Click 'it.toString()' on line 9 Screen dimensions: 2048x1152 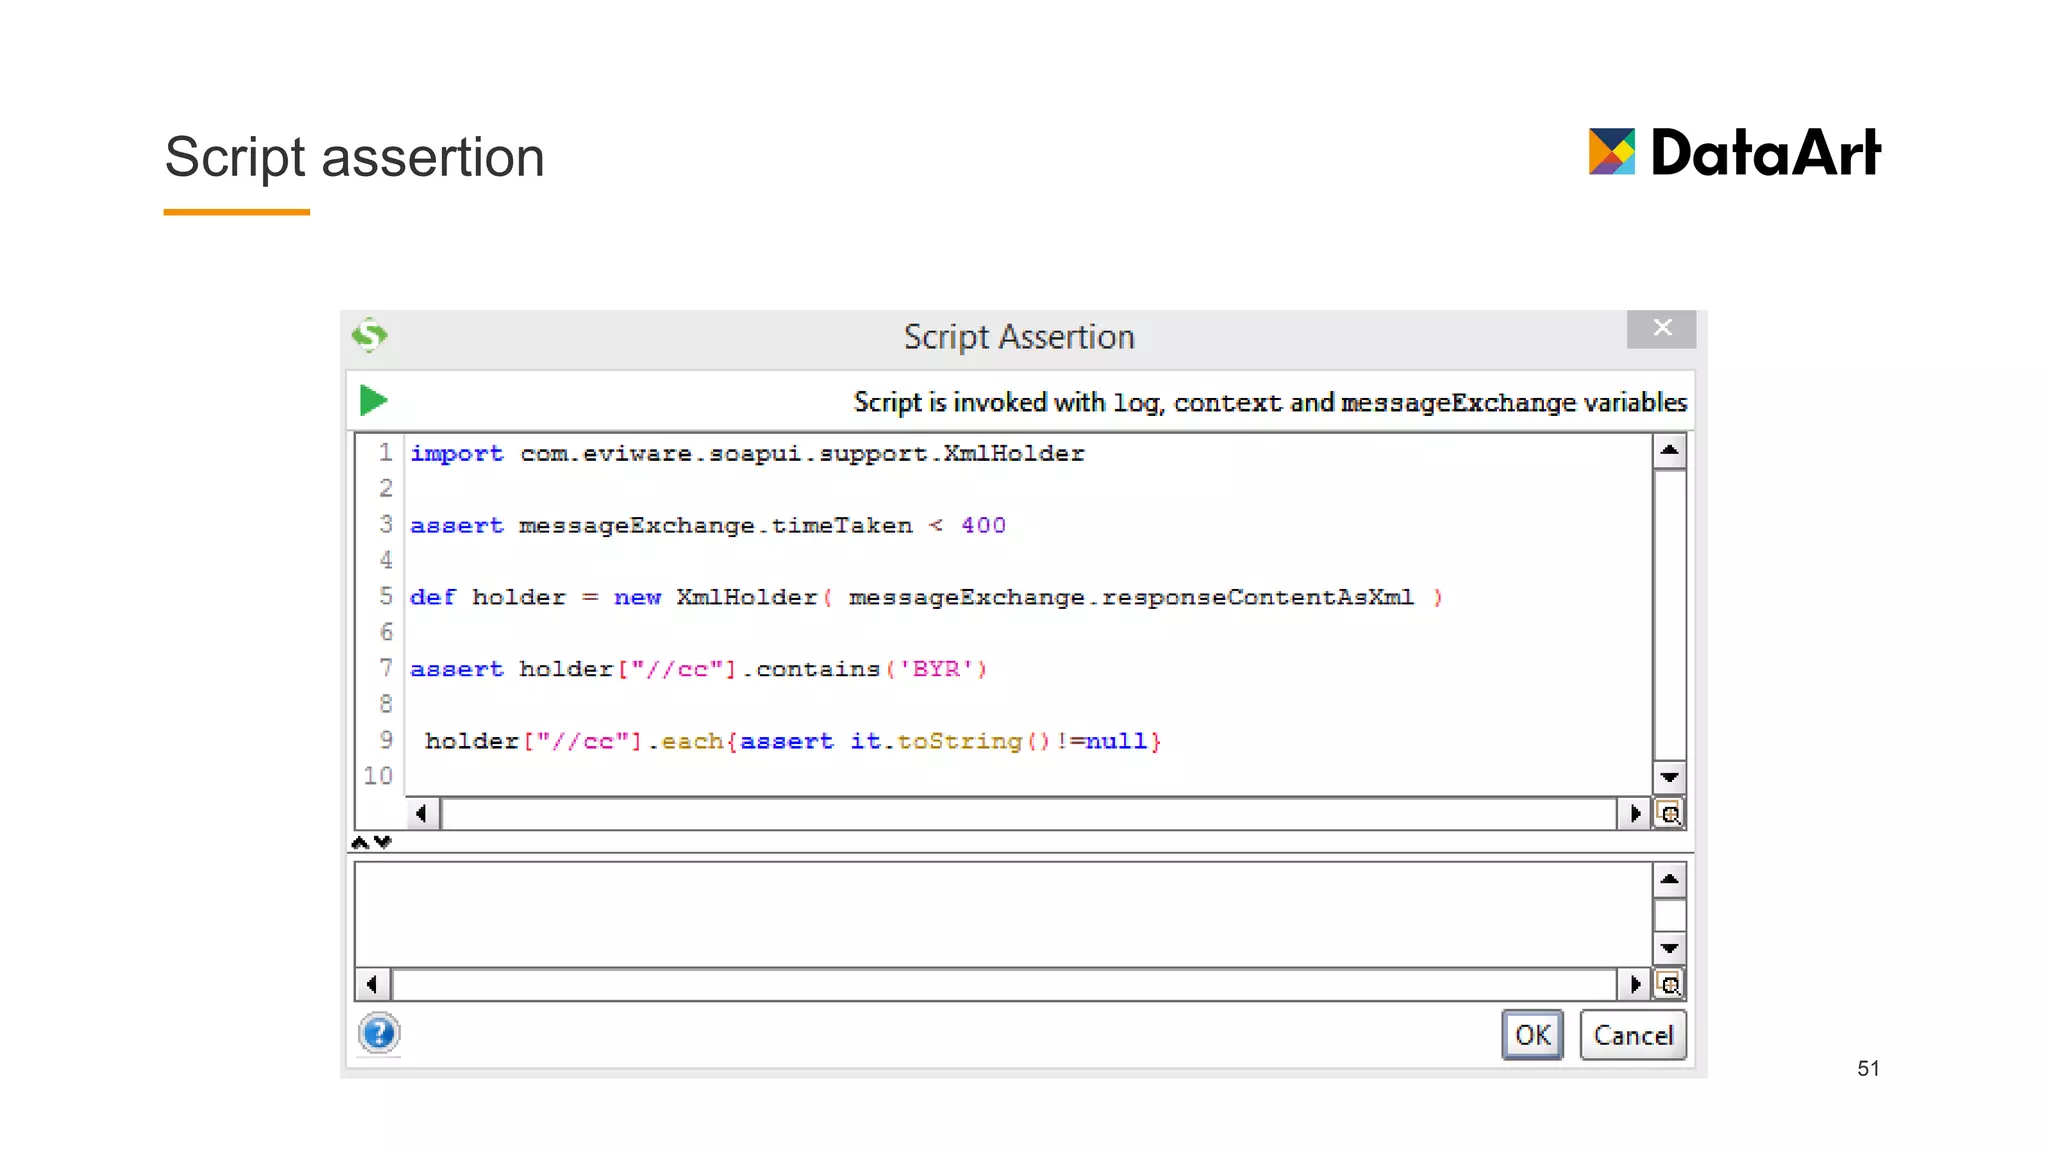click(x=950, y=741)
